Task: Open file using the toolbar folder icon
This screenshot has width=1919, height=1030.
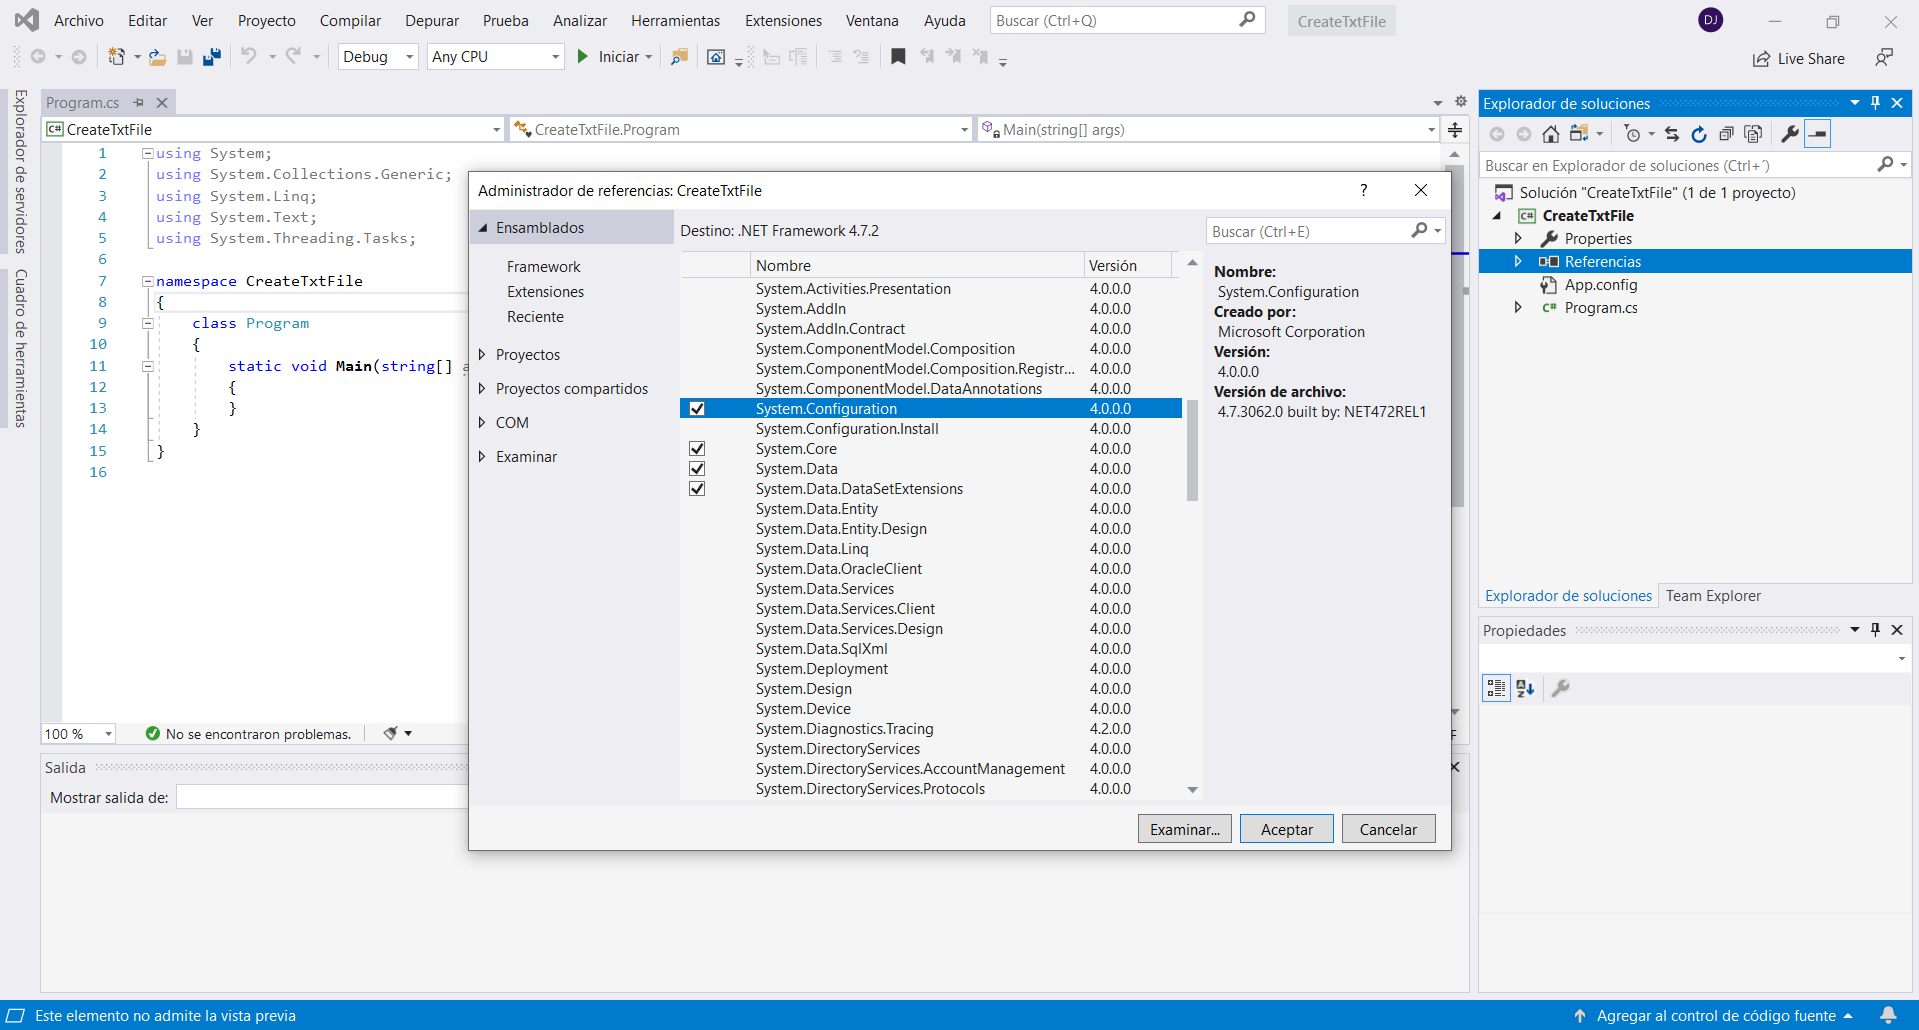Action: [157, 57]
